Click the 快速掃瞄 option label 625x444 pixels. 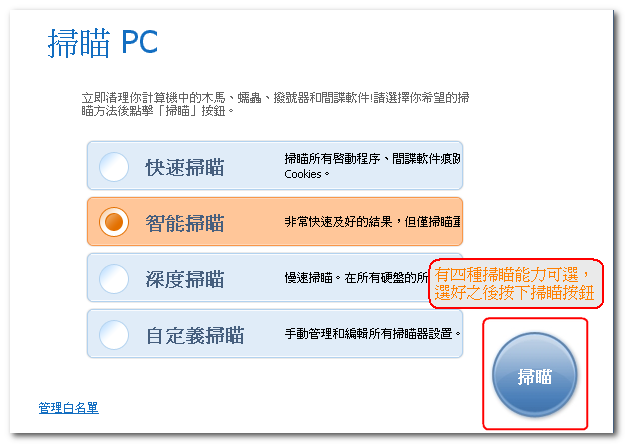pyautogui.click(x=185, y=167)
